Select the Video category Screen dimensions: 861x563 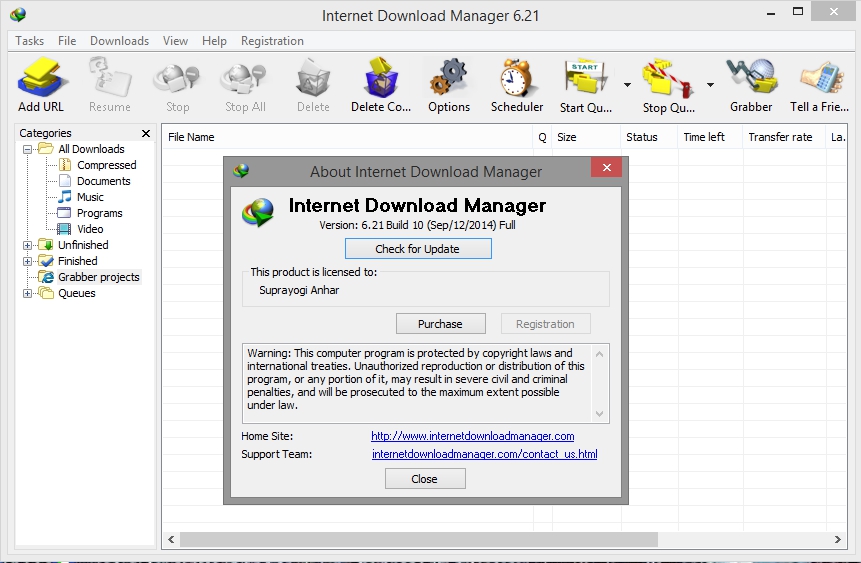(x=90, y=228)
